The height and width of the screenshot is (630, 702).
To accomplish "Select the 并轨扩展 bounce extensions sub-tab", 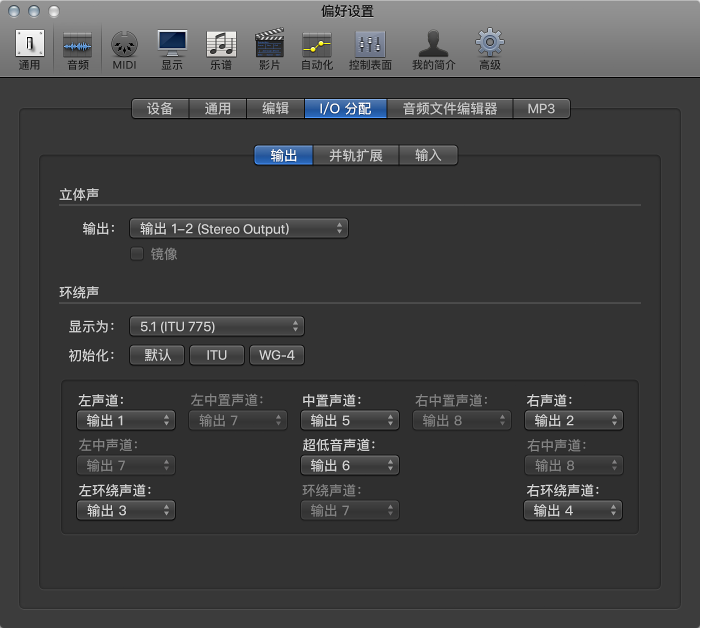I will 356,155.
